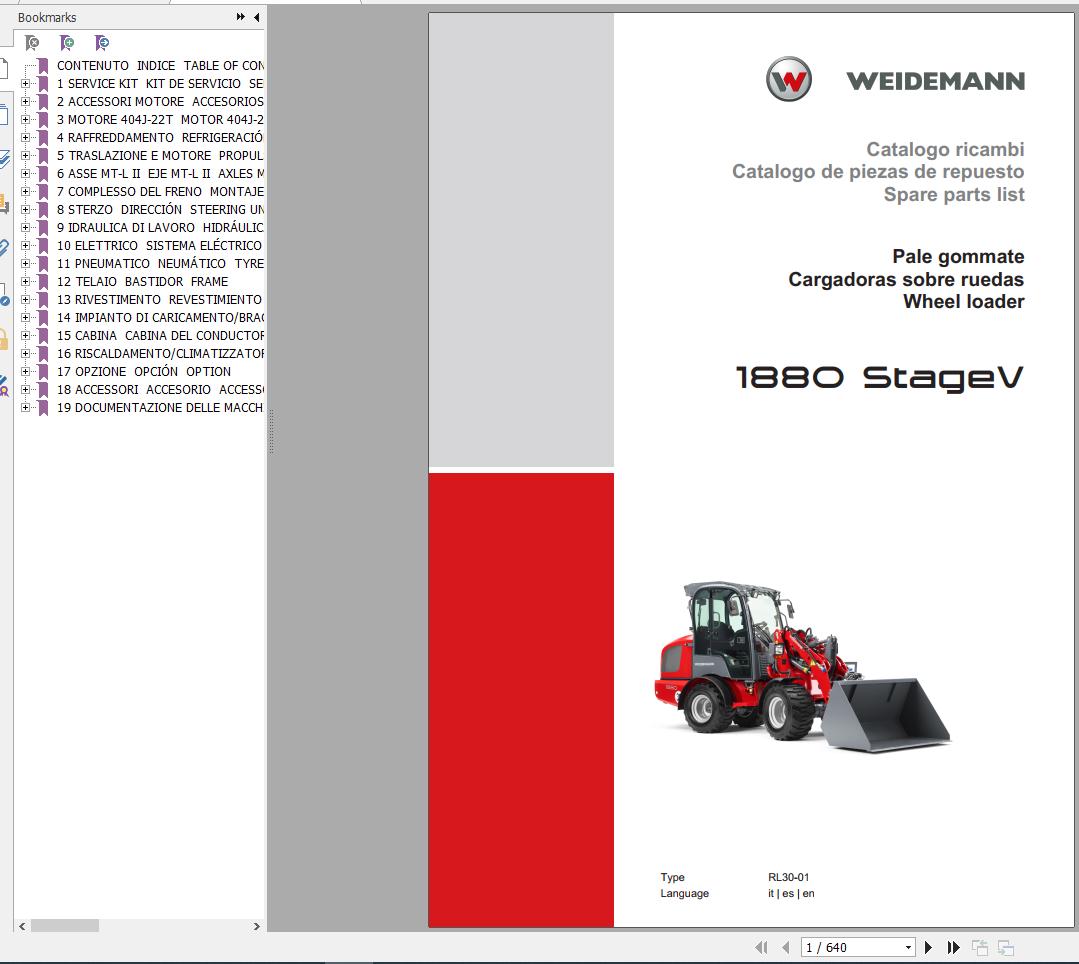The width and height of the screenshot is (1079, 964).
Task: Expand the 8 STERZO bookmark
Action: (25, 209)
